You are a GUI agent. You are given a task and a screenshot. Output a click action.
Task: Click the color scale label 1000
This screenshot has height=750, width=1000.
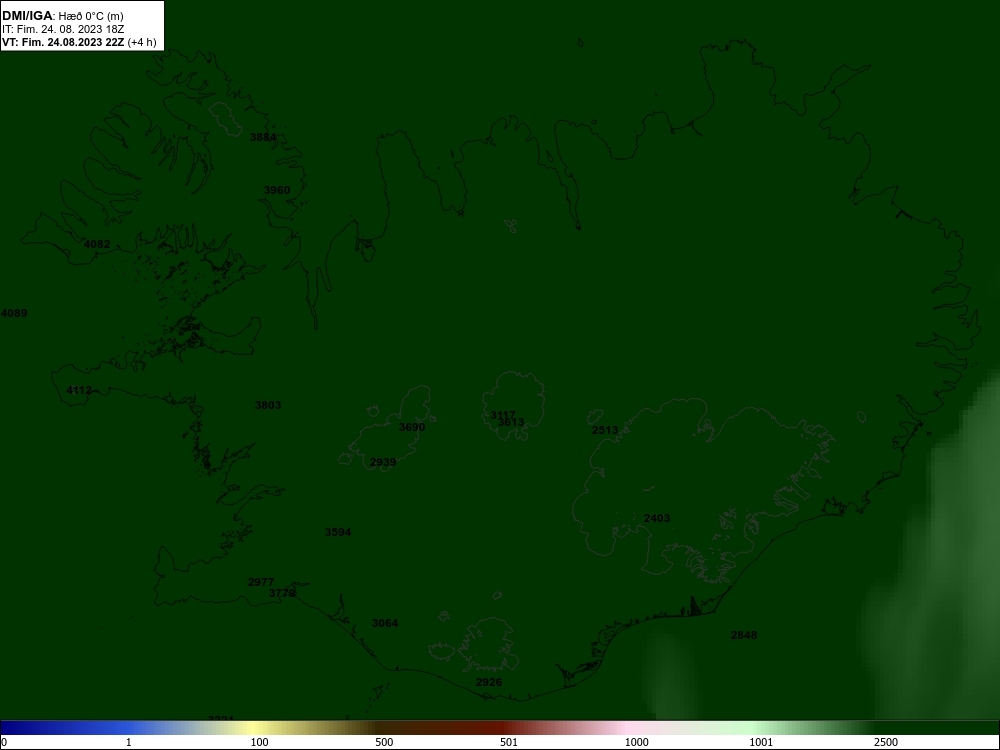tap(636, 742)
